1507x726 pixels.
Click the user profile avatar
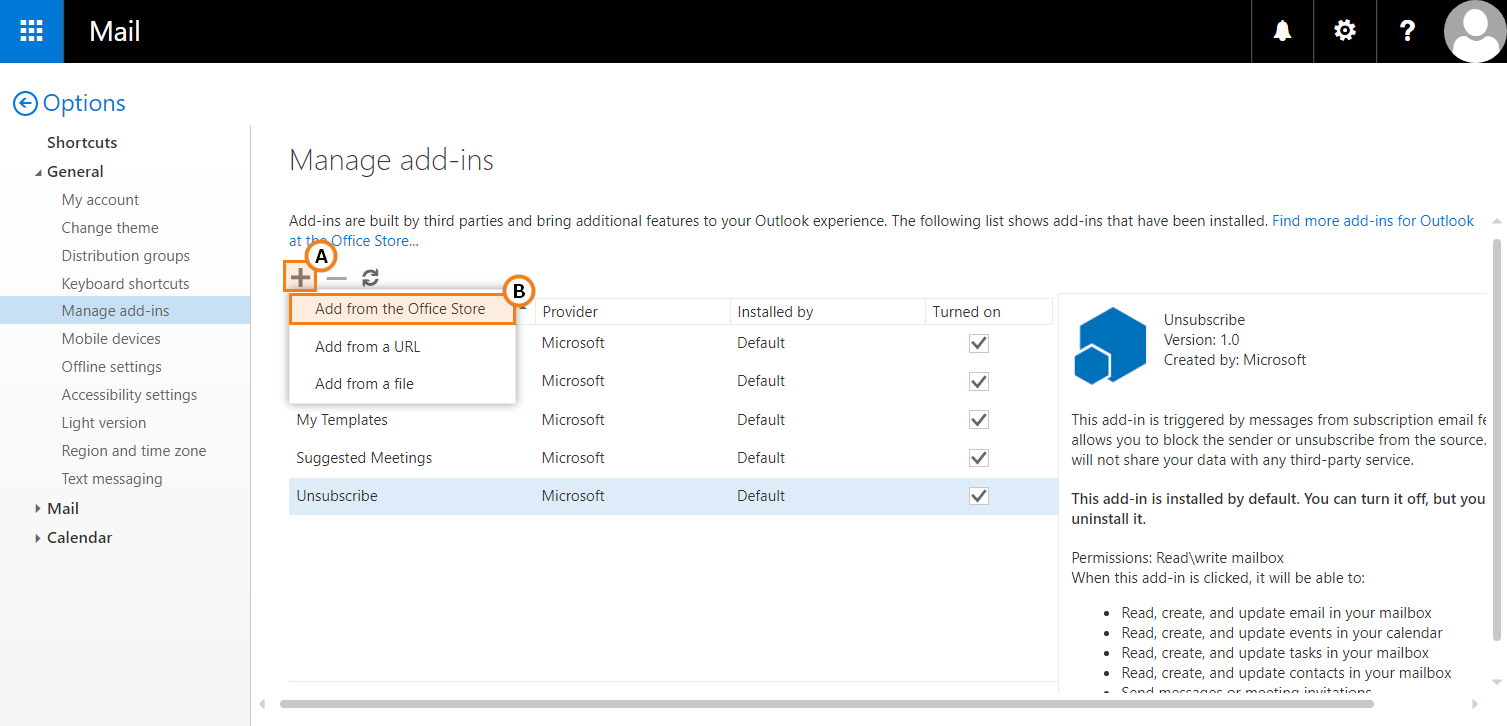point(1474,31)
